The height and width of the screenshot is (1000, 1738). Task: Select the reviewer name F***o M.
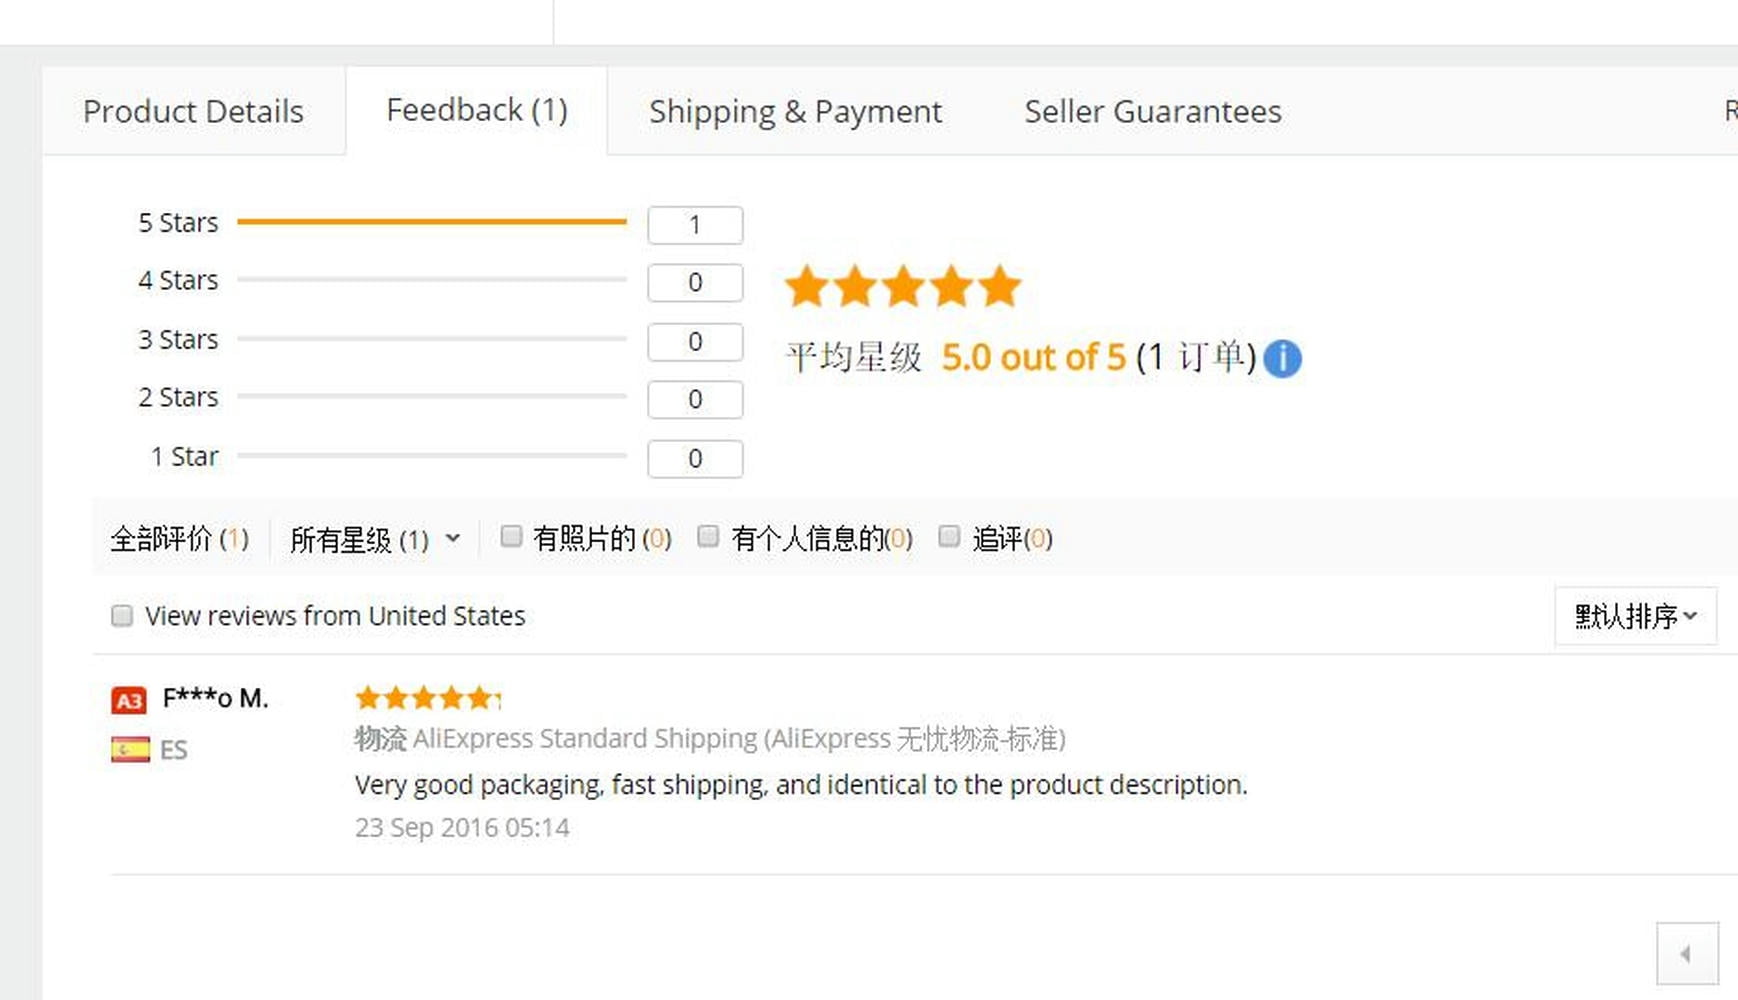215,698
